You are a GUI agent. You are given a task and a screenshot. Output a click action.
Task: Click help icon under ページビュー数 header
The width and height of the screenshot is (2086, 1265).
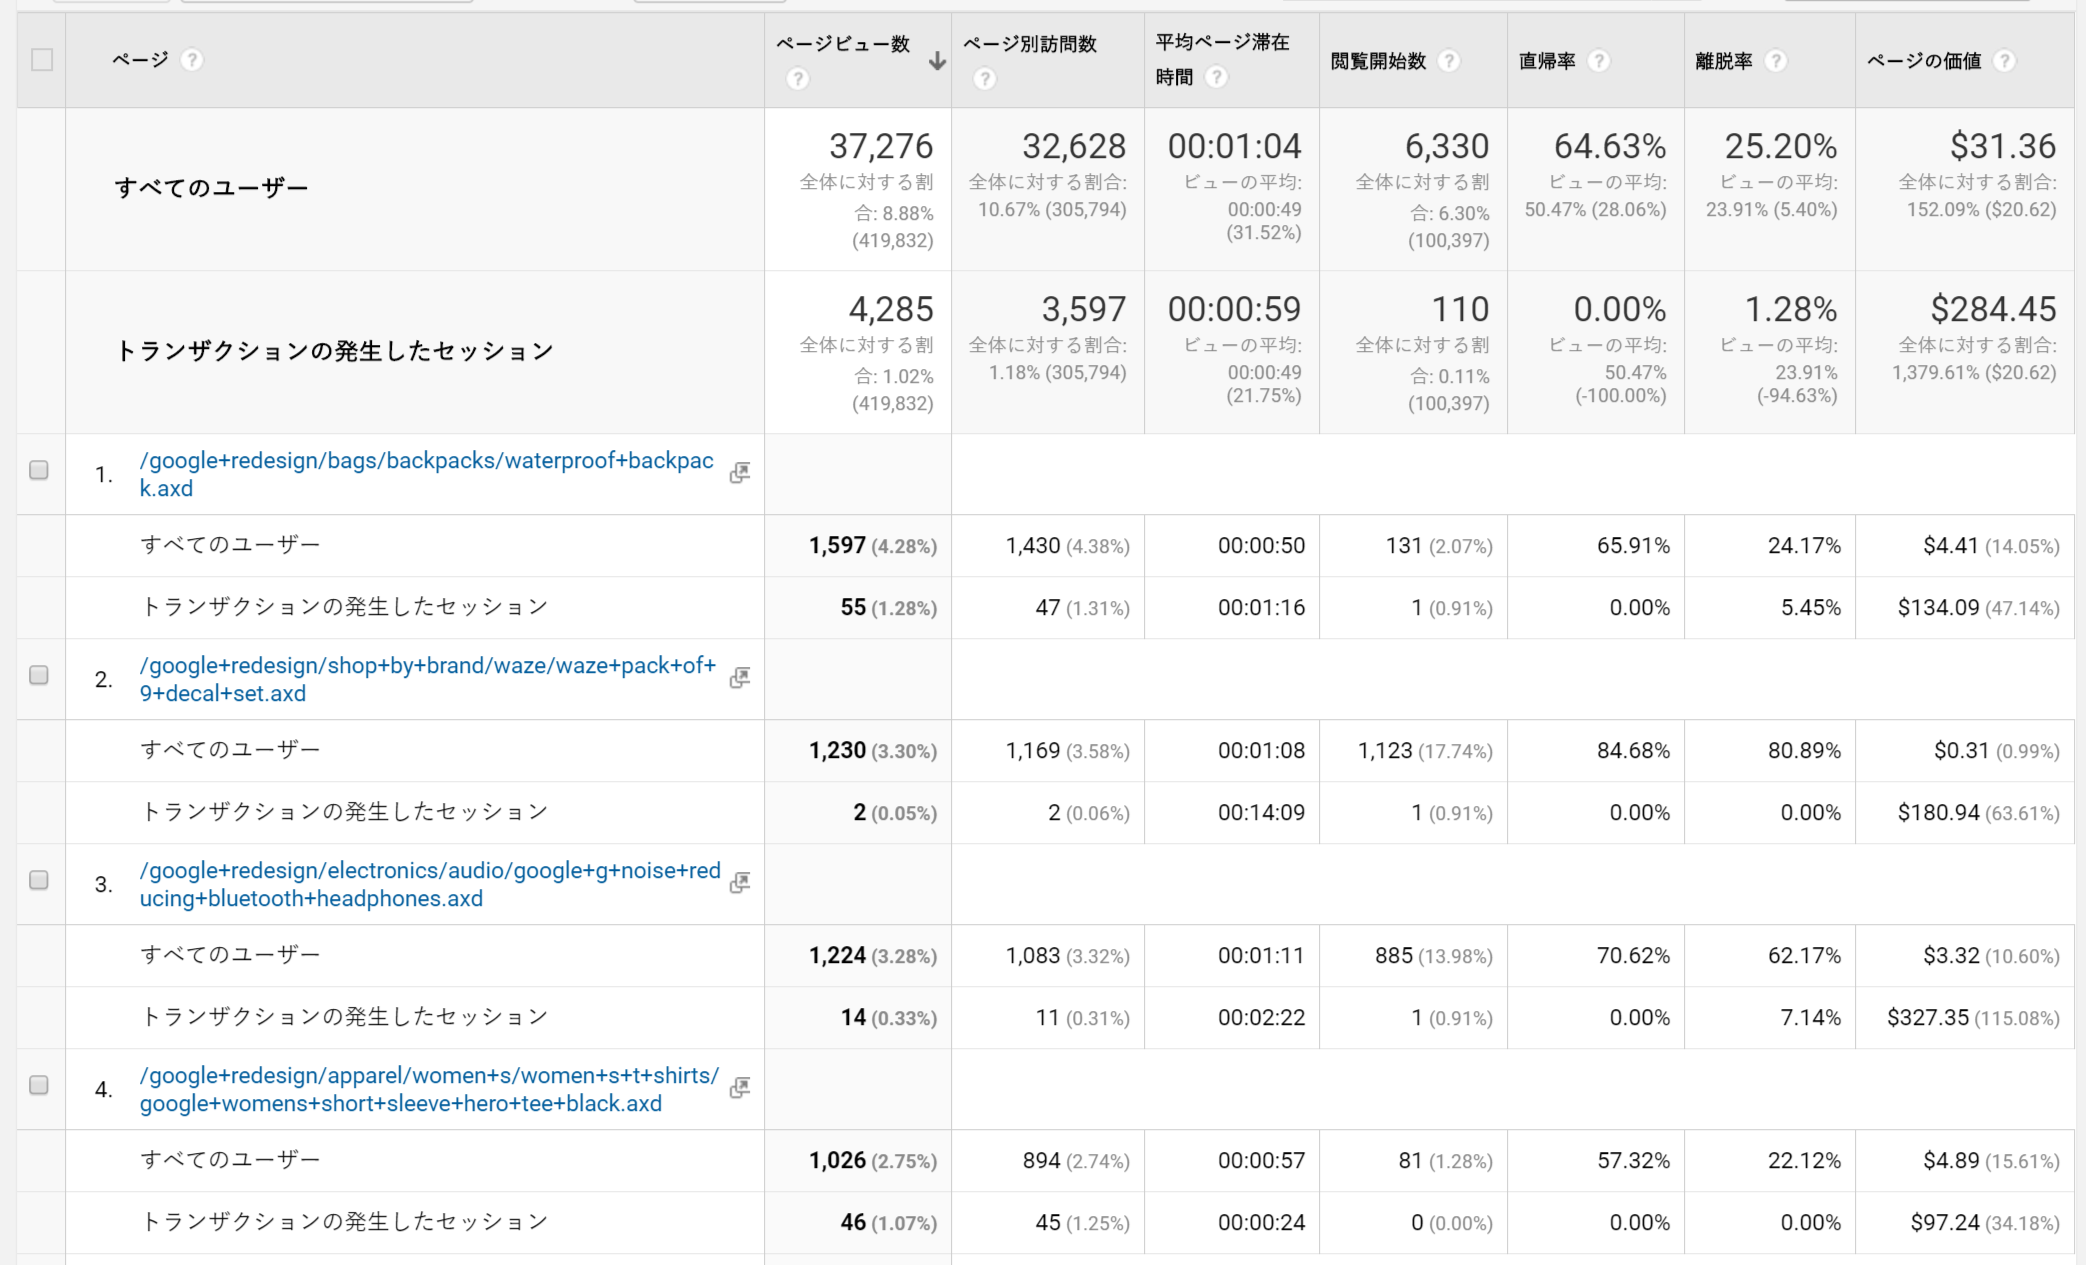[x=797, y=78]
